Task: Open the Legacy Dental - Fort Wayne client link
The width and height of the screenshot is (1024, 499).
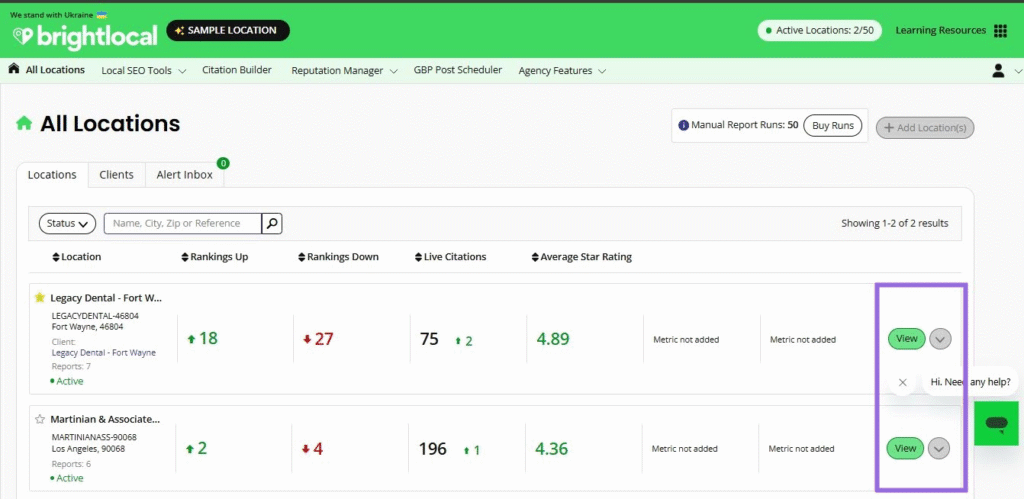Action: (103, 353)
